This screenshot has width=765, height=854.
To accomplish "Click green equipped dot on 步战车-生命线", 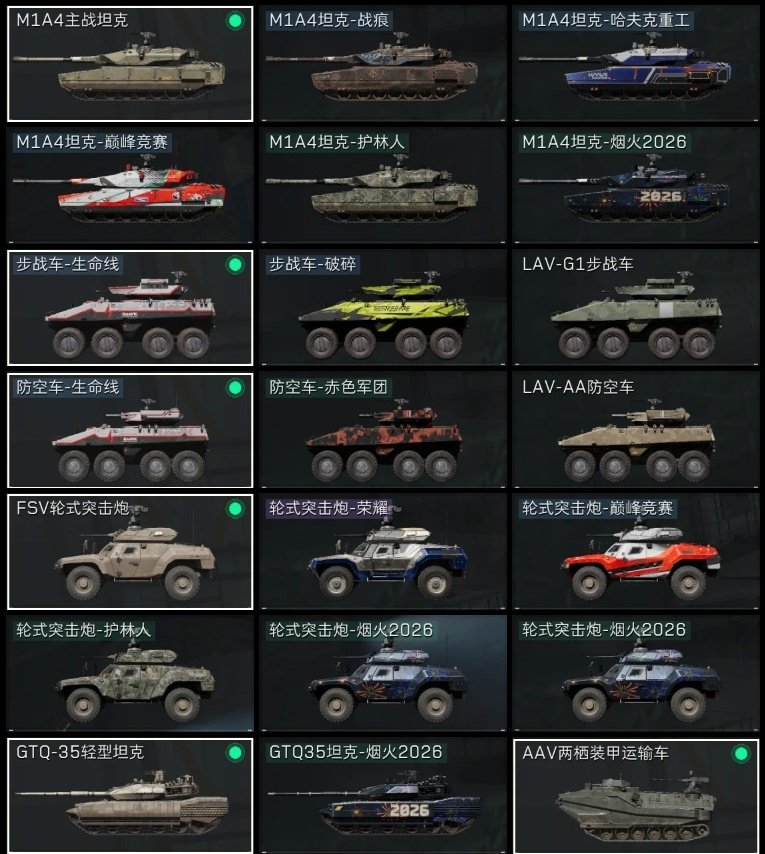I will pyautogui.click(x=235, y=265).
